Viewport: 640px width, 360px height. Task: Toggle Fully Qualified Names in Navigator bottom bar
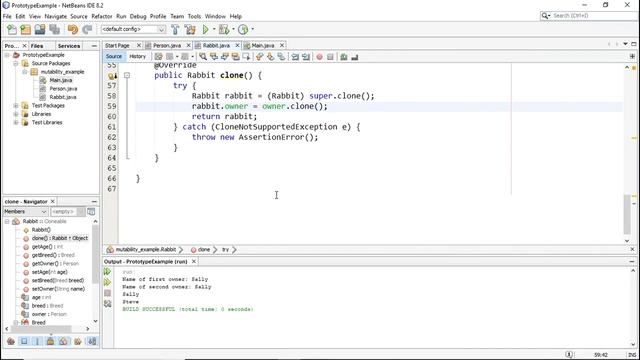point(78,341)
